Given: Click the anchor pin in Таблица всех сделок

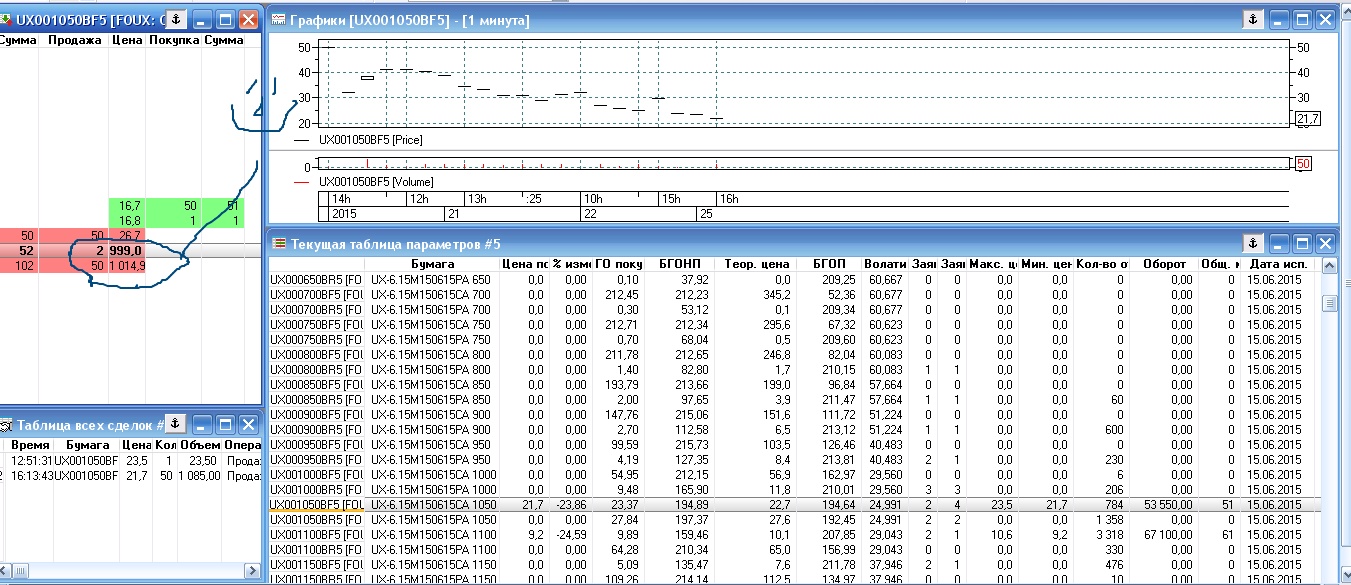Looking at the screenshot, I should coord(174,423).
